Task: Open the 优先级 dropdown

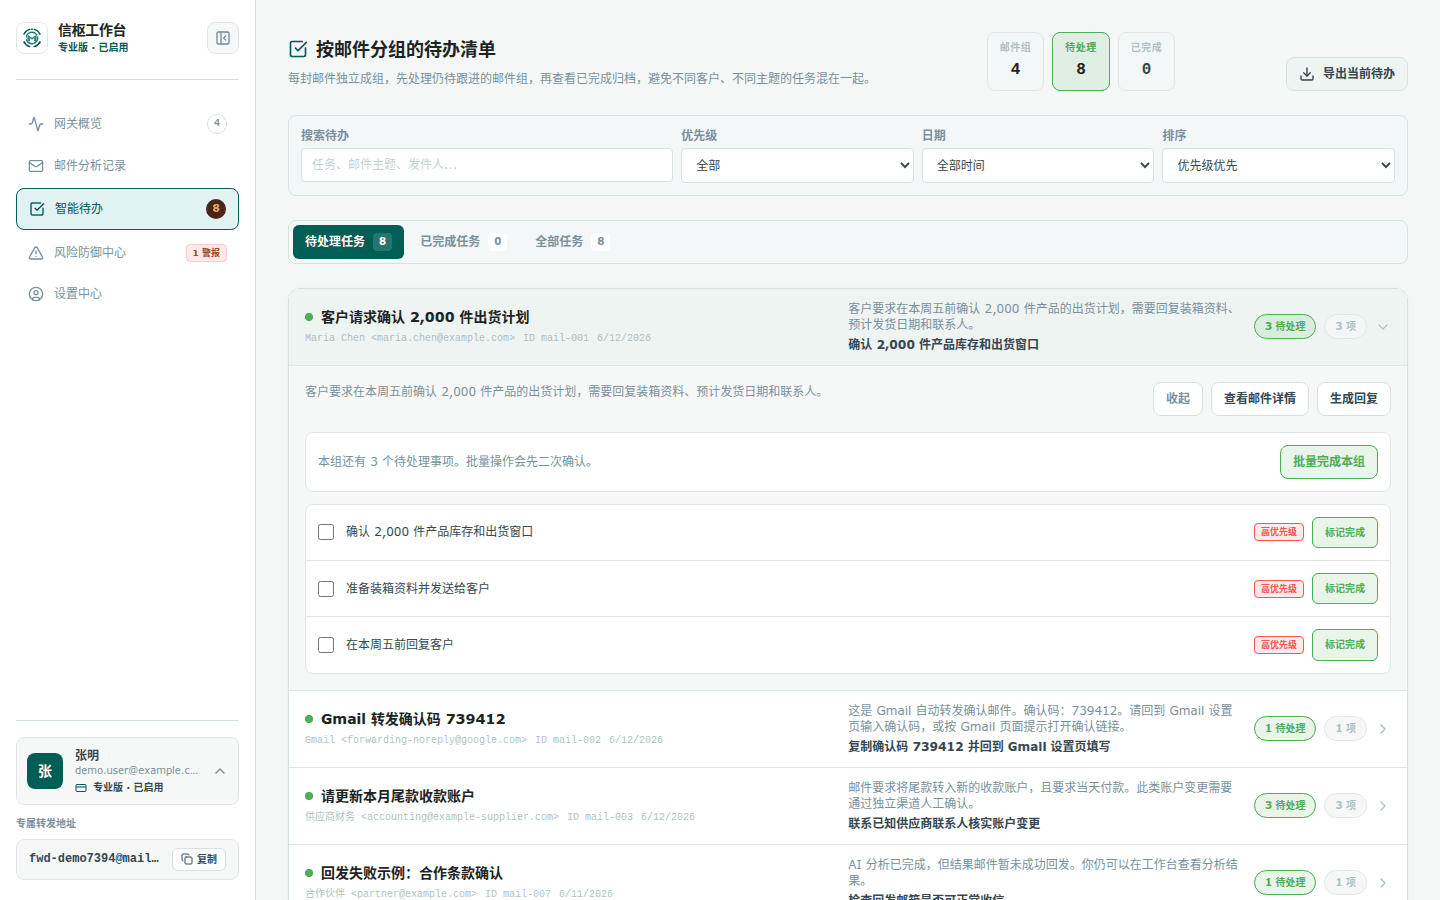Action: click(797, 166)
